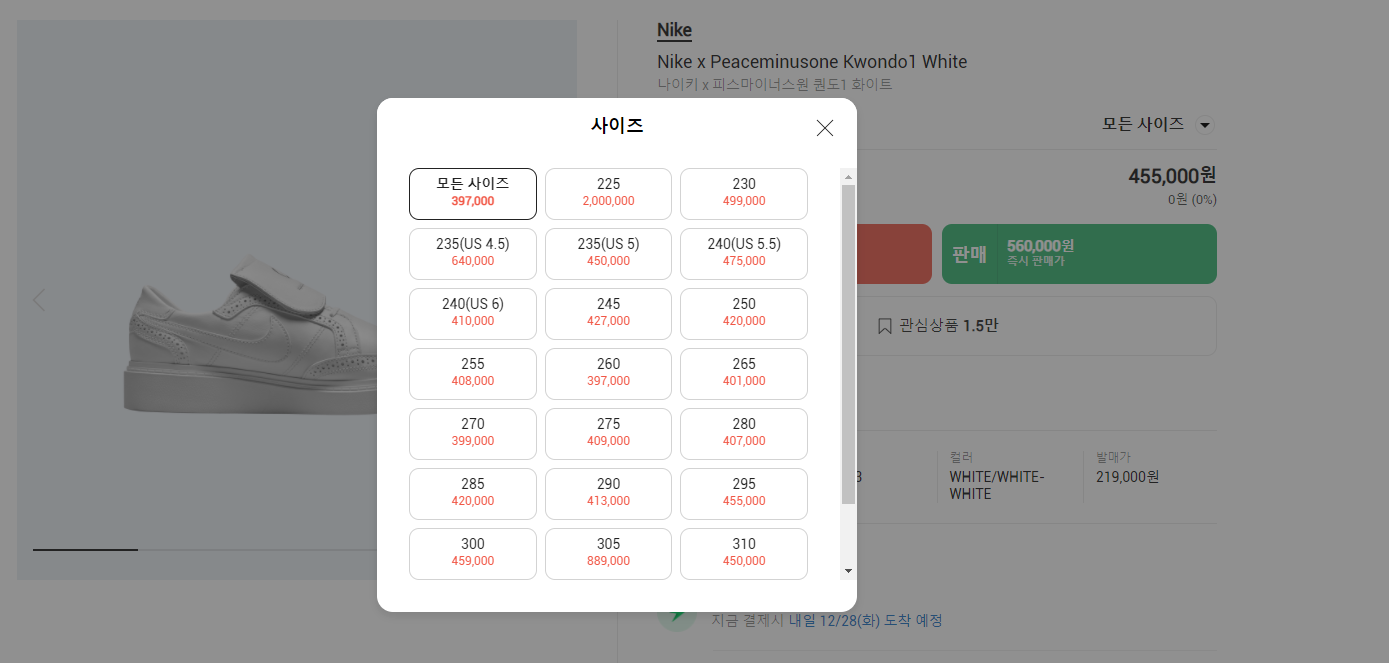Viewport: 1389px width, 663px height.
Task: Click the size list scrollbar down arrow
Action: click(849, 571)
